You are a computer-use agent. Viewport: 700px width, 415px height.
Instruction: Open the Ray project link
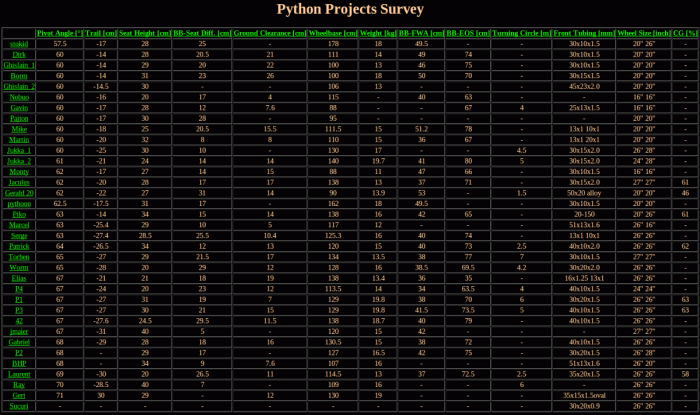[19, 385]
